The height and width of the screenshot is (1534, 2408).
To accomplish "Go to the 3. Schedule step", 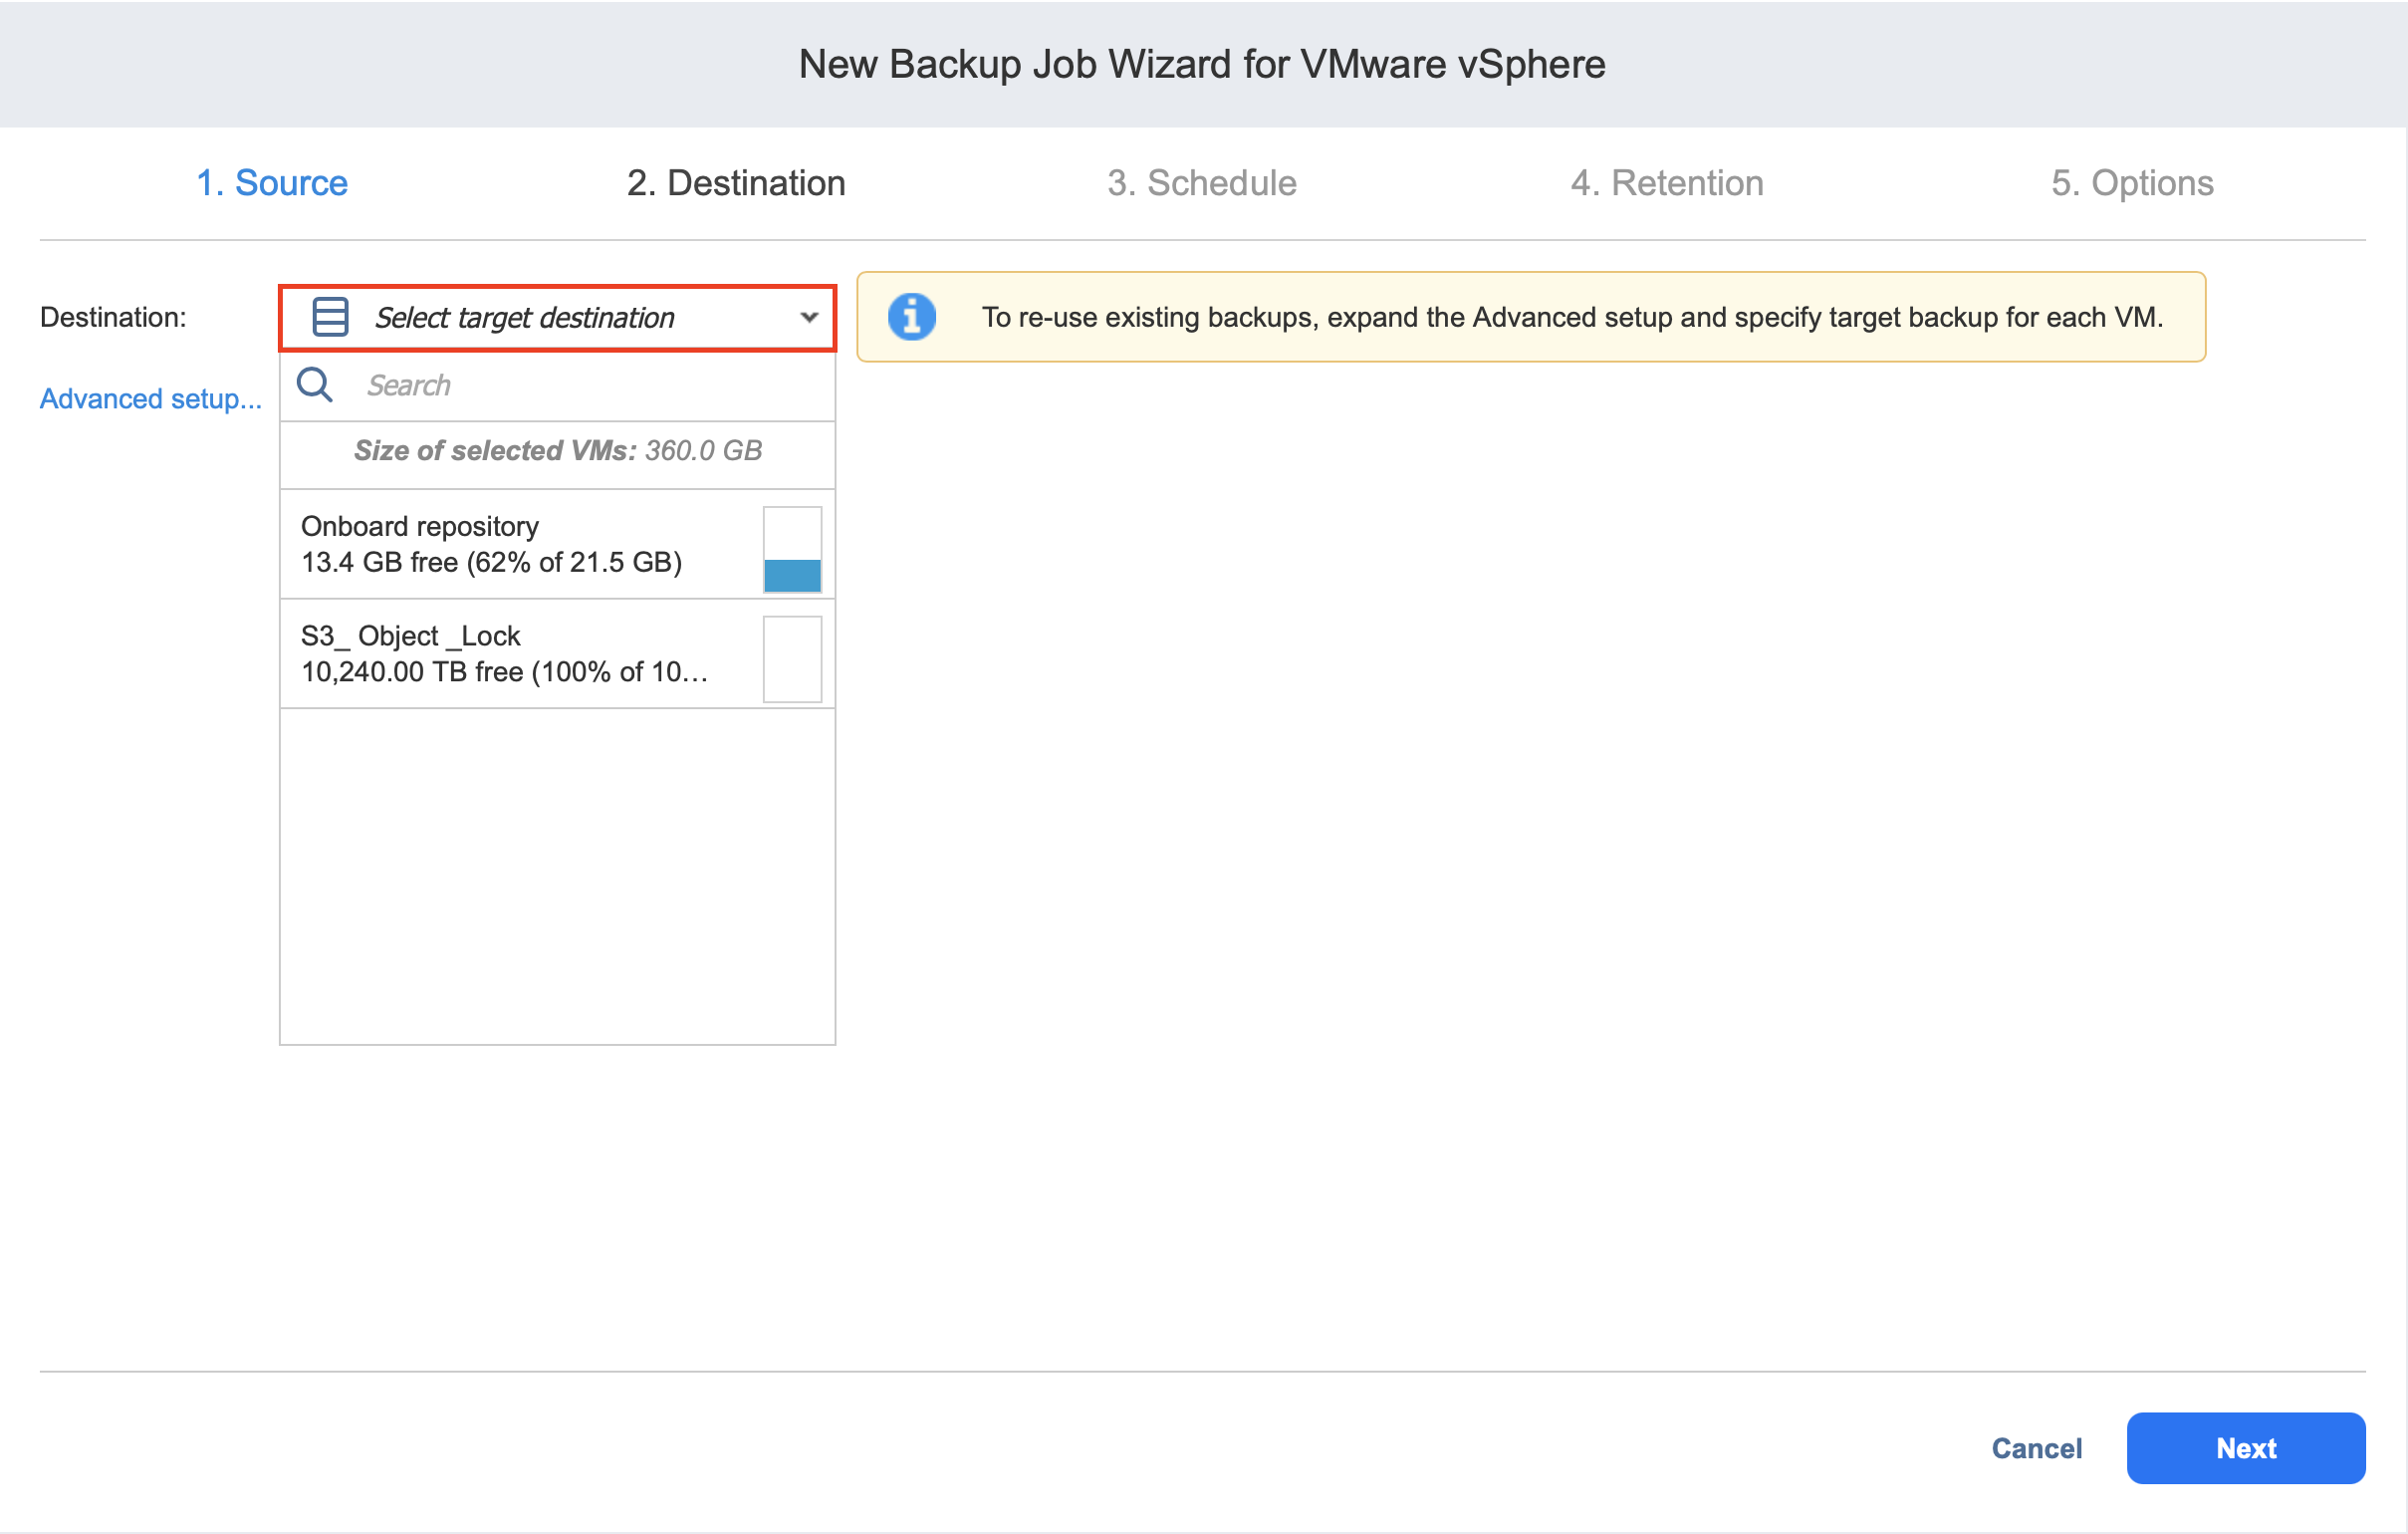I will tap(1201, 183).
